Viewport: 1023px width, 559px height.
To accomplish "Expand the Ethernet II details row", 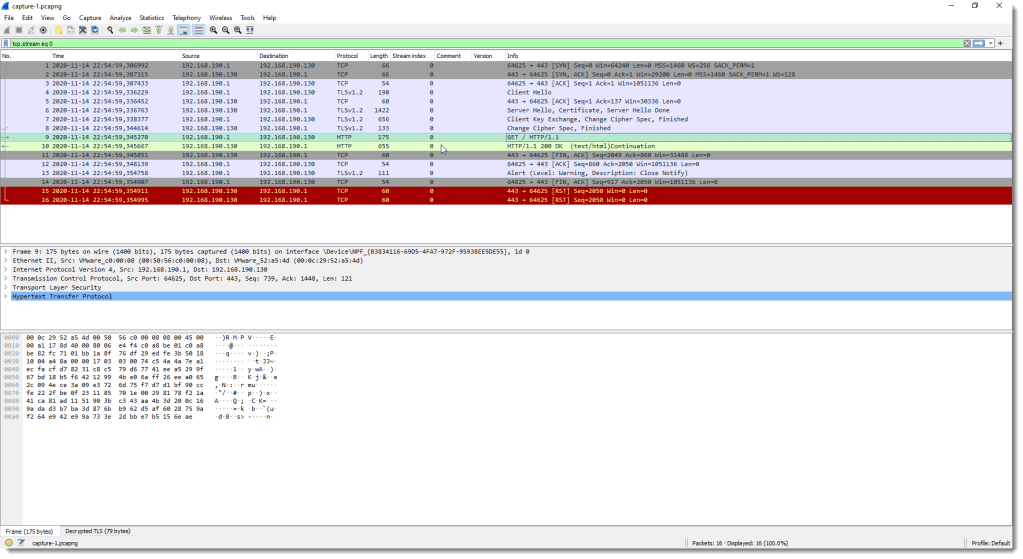I will [6, 260].
